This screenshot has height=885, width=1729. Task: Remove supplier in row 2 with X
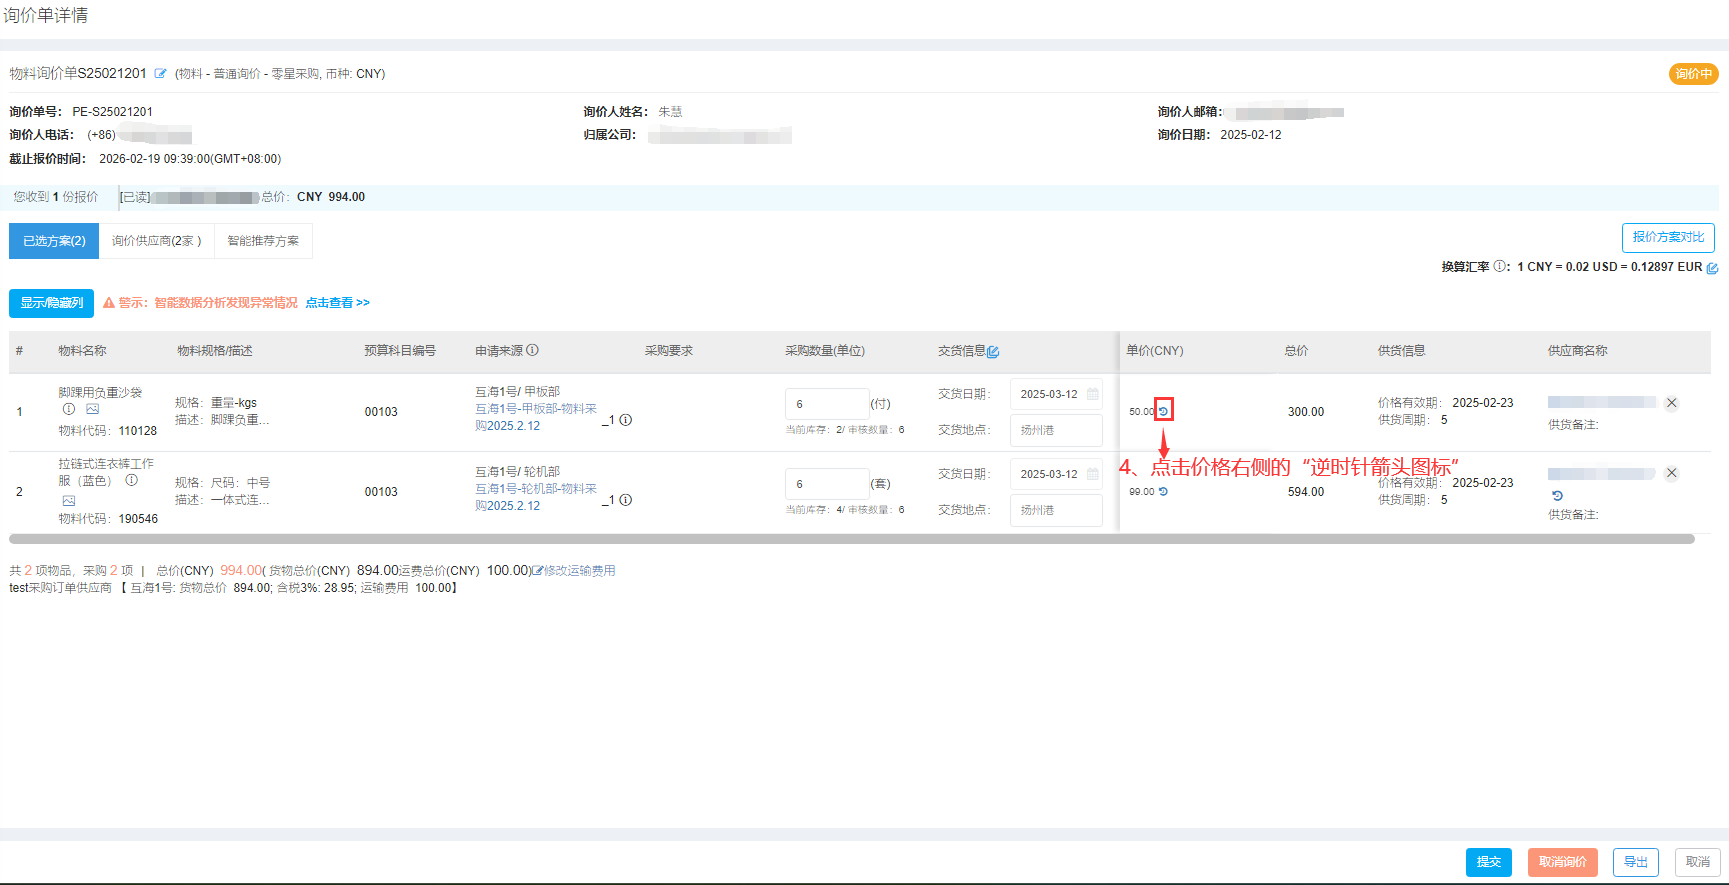1672,473
